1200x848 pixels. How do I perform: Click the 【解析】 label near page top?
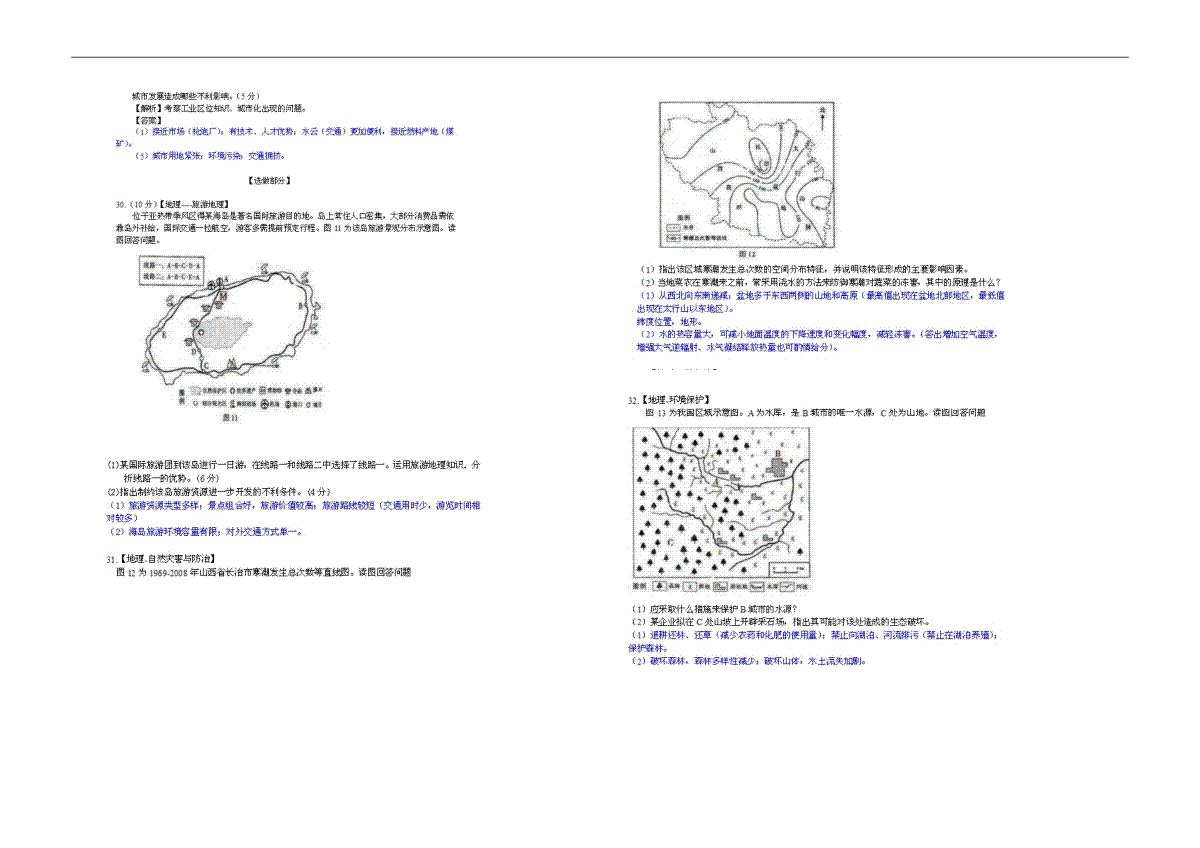point(148,107)
